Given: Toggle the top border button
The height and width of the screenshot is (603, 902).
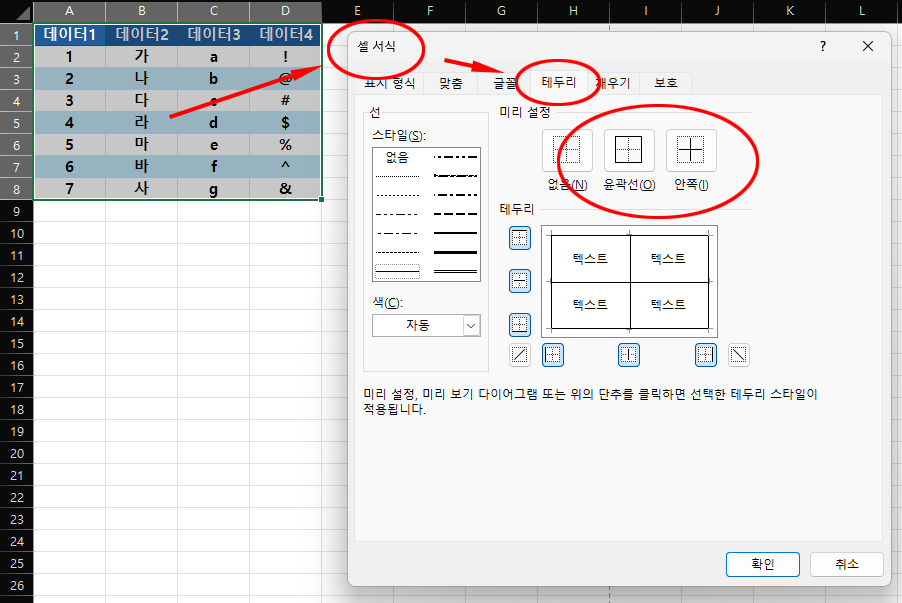Looking at the screenshot, I should (x=519, y=238).
